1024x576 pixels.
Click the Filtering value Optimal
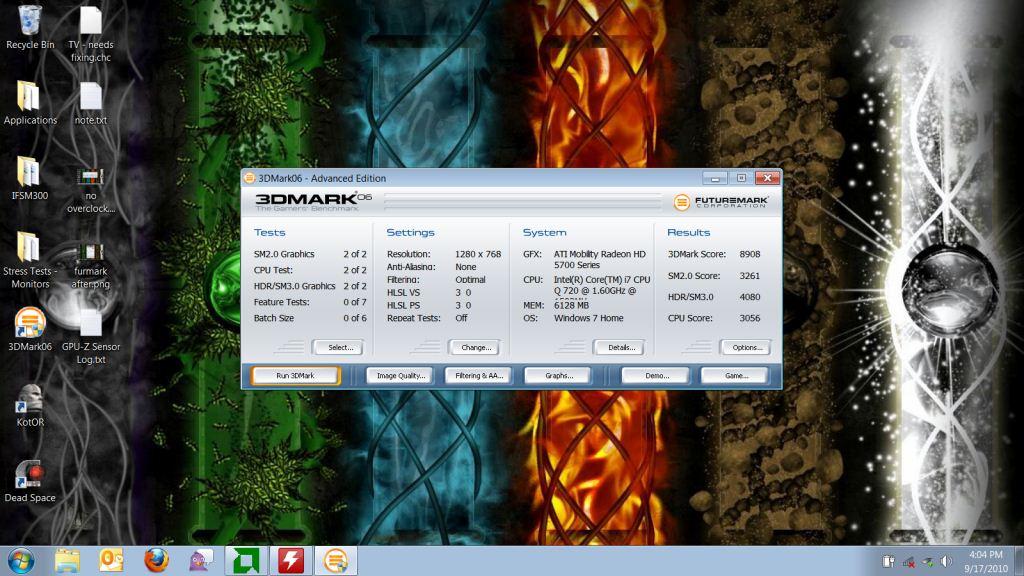(470, 280)
